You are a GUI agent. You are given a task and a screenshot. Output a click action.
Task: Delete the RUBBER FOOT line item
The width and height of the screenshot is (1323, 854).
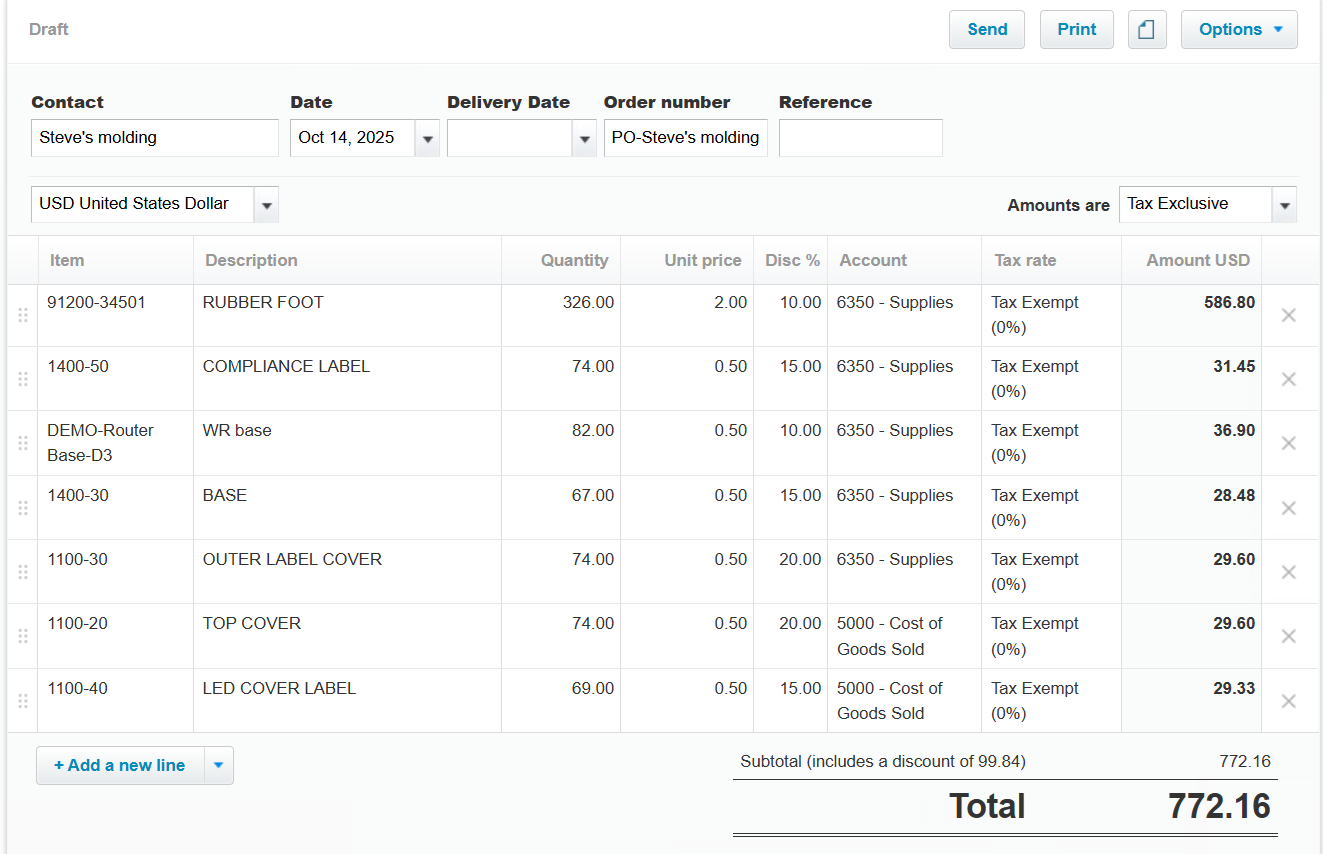pyautogui.click(x=1288, y=315)
